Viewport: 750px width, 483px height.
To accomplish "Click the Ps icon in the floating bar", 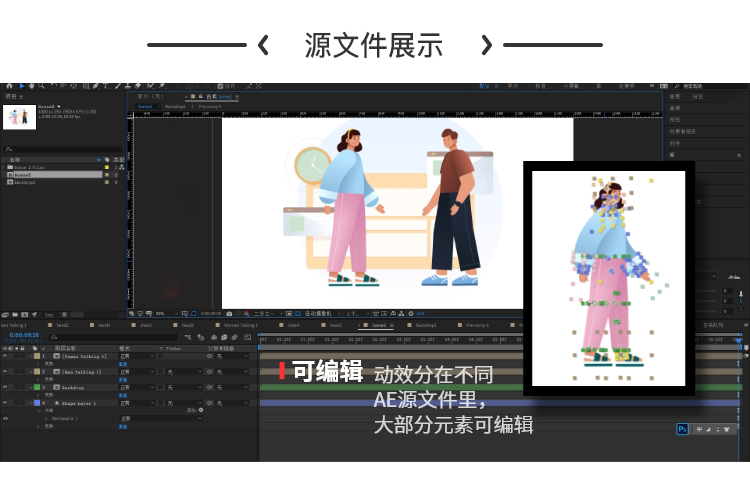I will click(x=682, y=429).
